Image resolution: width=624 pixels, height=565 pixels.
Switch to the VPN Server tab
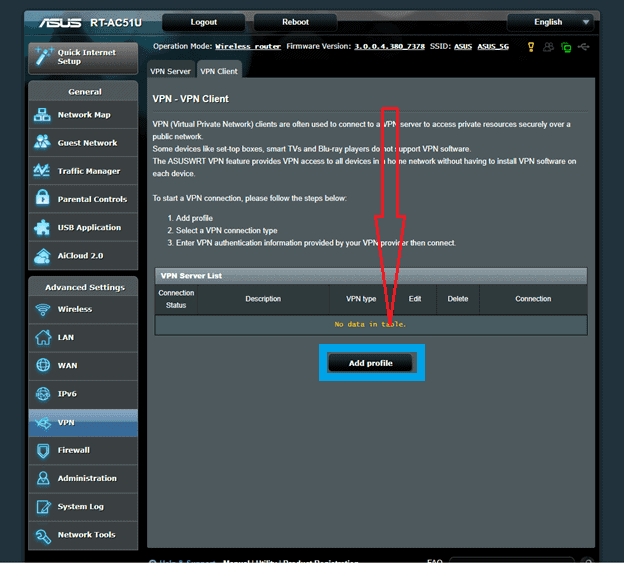coord(170,71)
